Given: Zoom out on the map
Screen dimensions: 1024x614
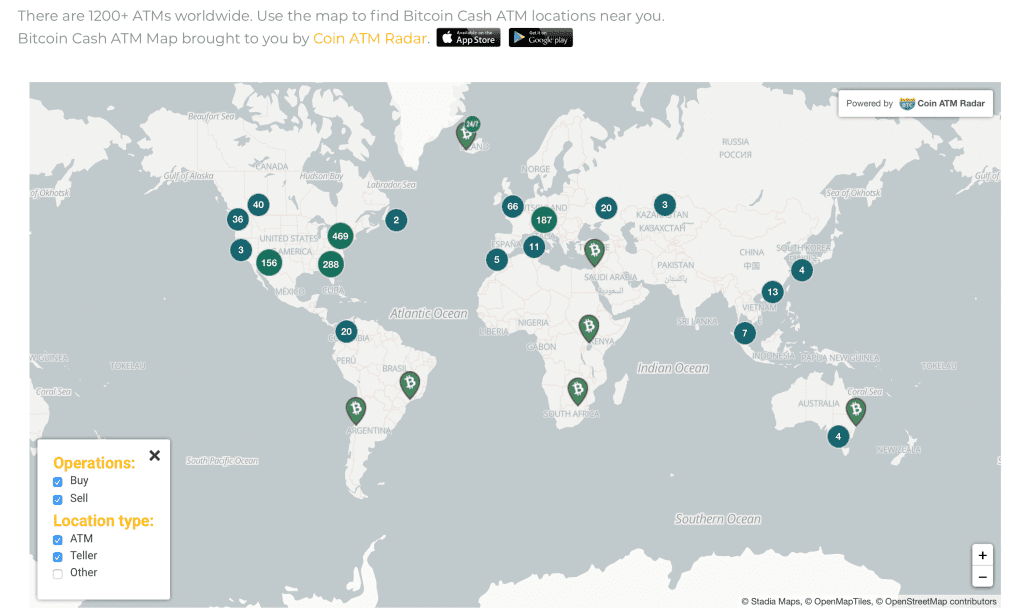Looking at the screenshot, I should 982,577.
